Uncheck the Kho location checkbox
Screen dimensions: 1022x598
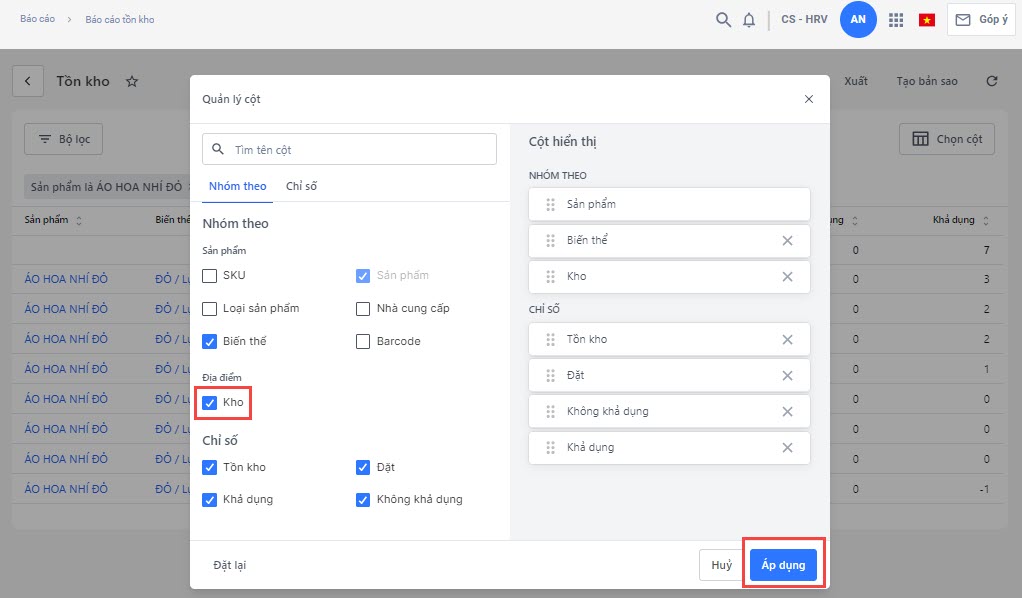210,402
